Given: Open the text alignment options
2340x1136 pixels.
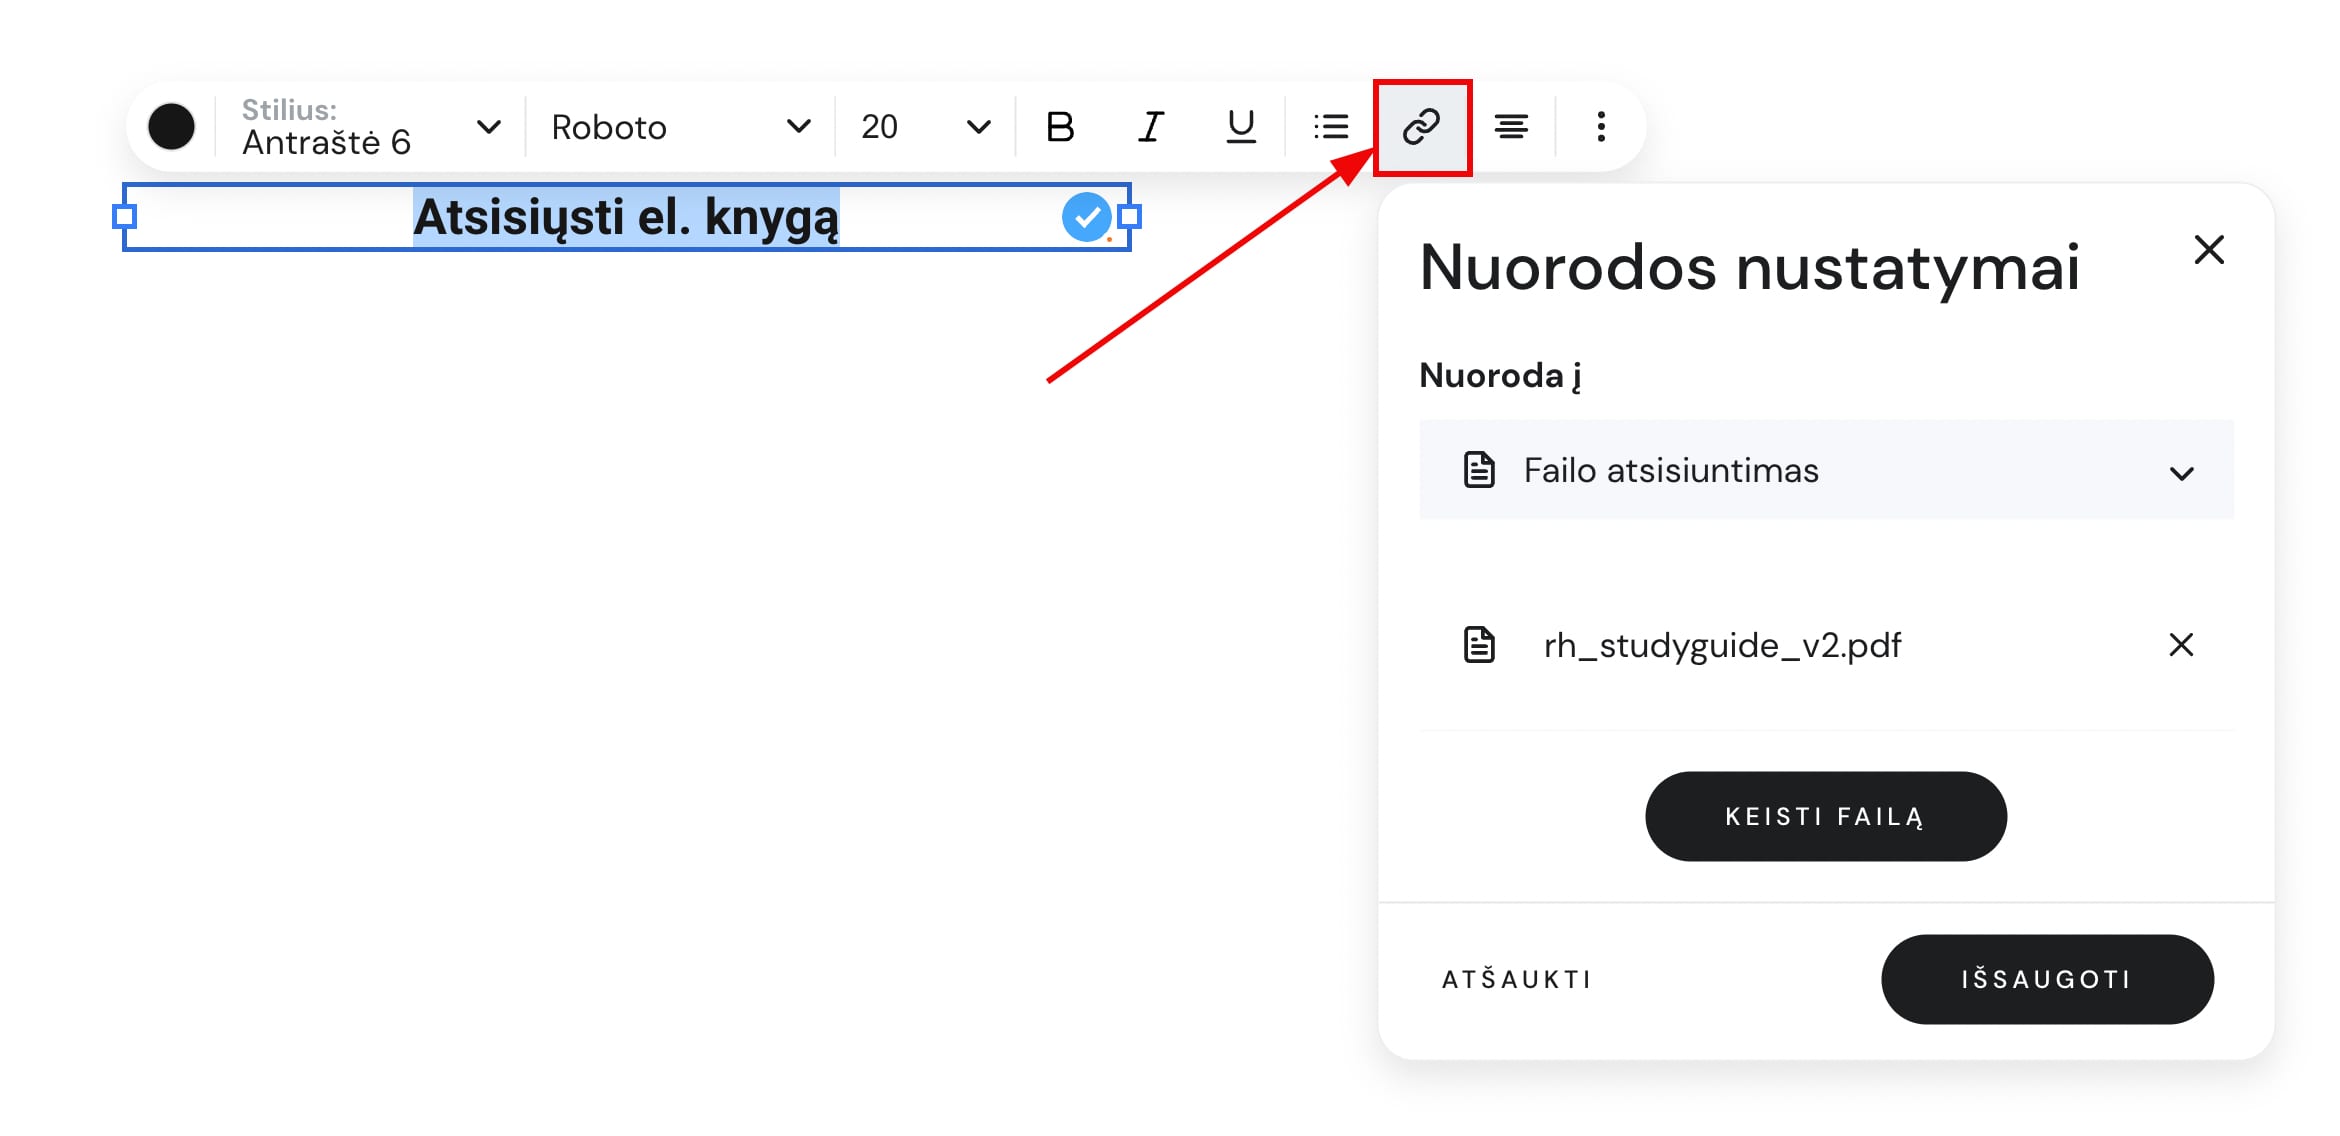Looking at the screenshot, I should point(1511,127).
